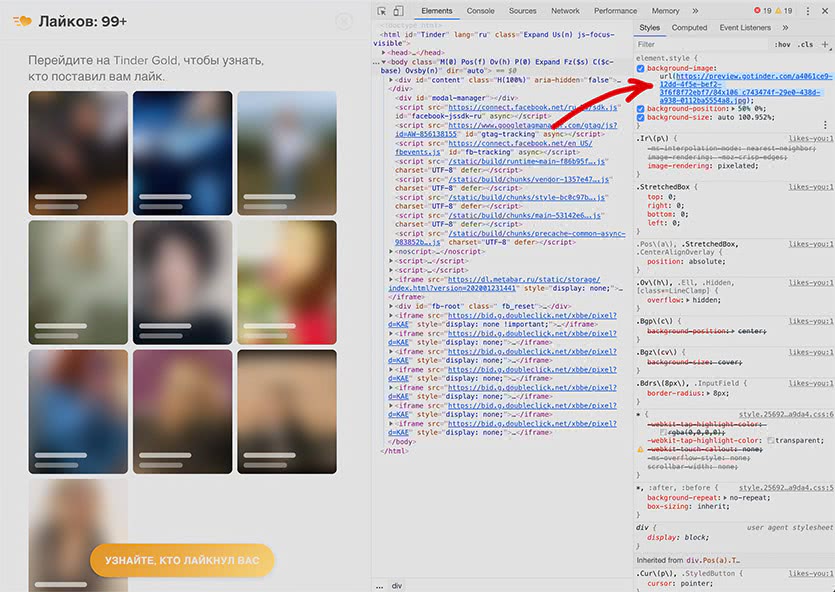The width and height of the screenshot is (835, 592).
Task: Toggle the device toolbar icon
Action: [397, 11]
